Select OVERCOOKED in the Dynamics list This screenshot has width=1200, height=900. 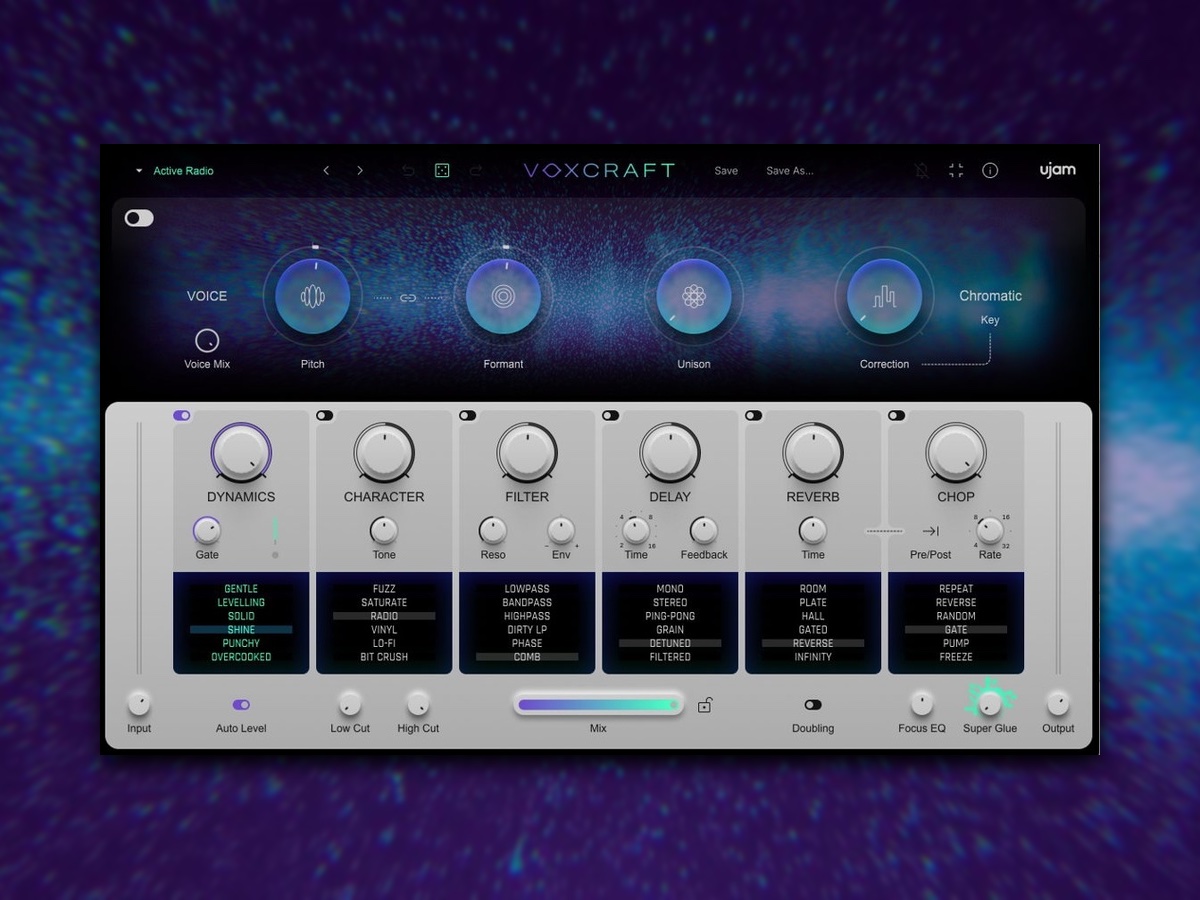[241, 657]
